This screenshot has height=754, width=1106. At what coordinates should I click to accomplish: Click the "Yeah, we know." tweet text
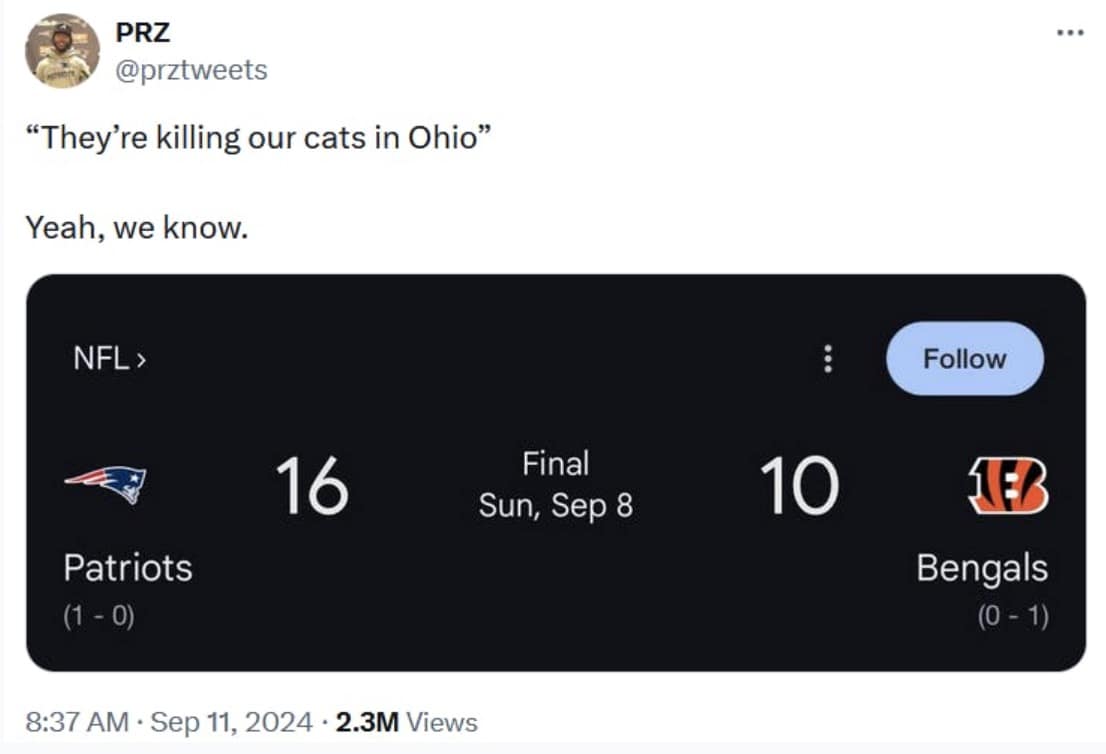(136, 229)
